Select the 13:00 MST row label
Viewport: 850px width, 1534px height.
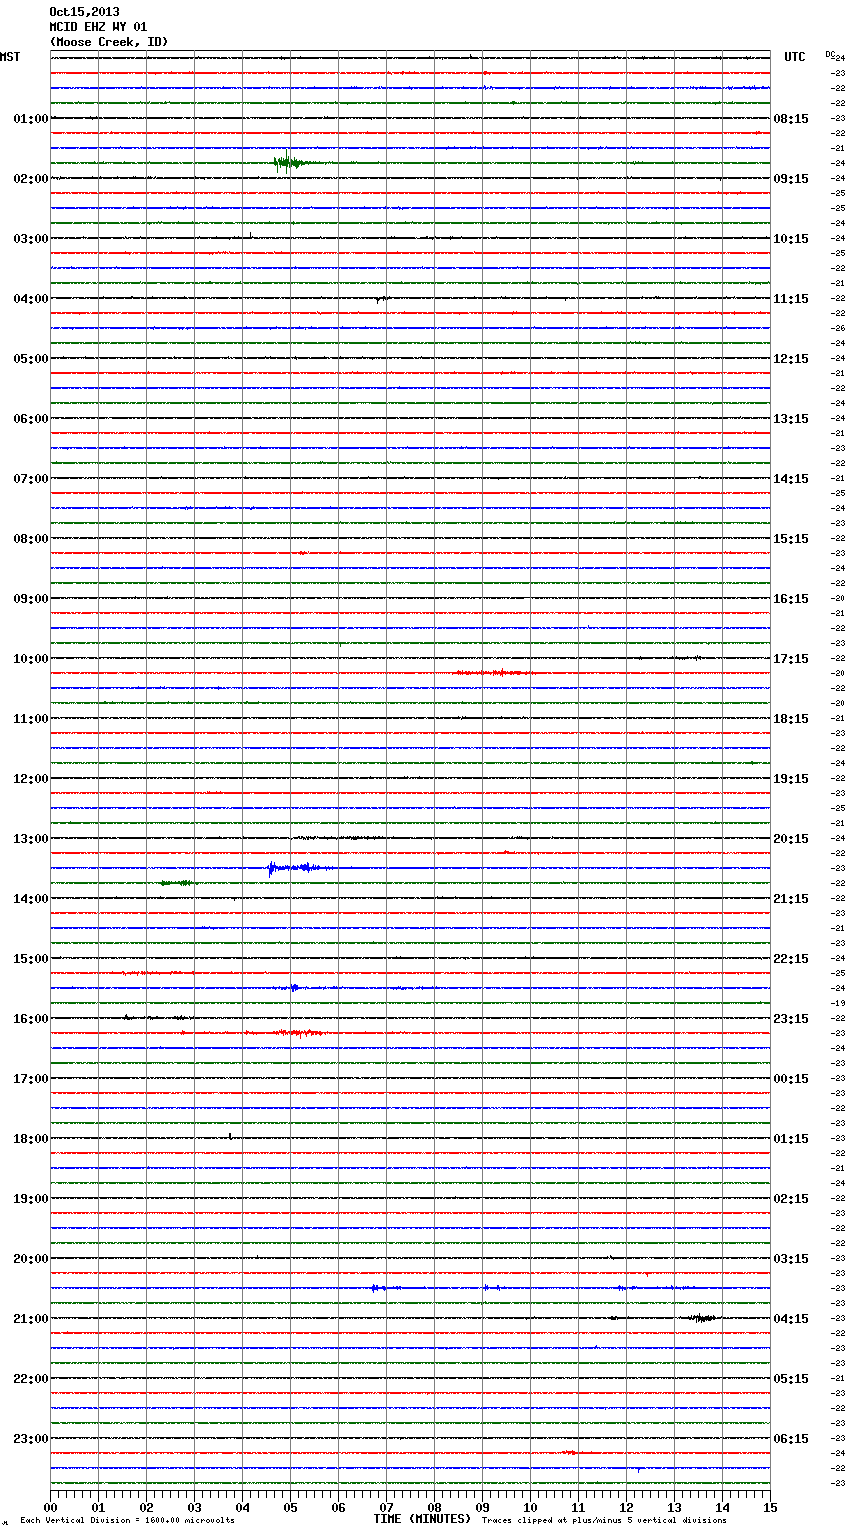pos(31,839)
